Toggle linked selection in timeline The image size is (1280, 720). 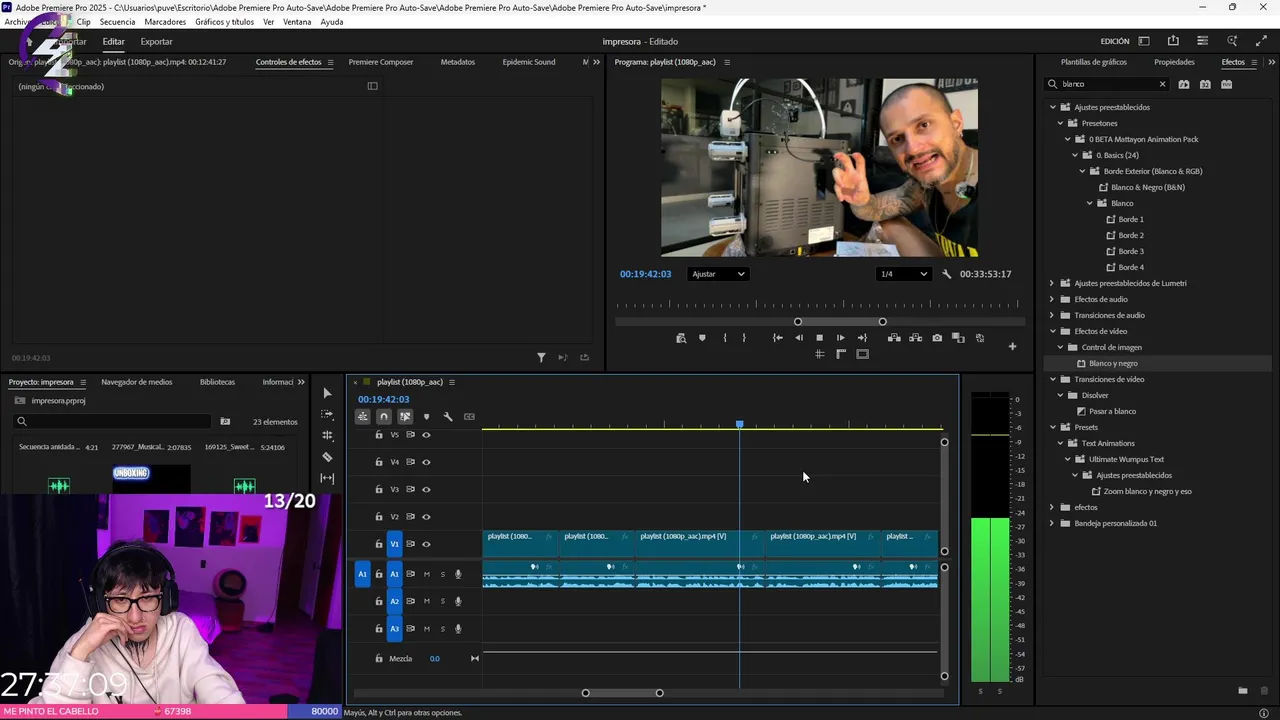click(x=405, y=417)
